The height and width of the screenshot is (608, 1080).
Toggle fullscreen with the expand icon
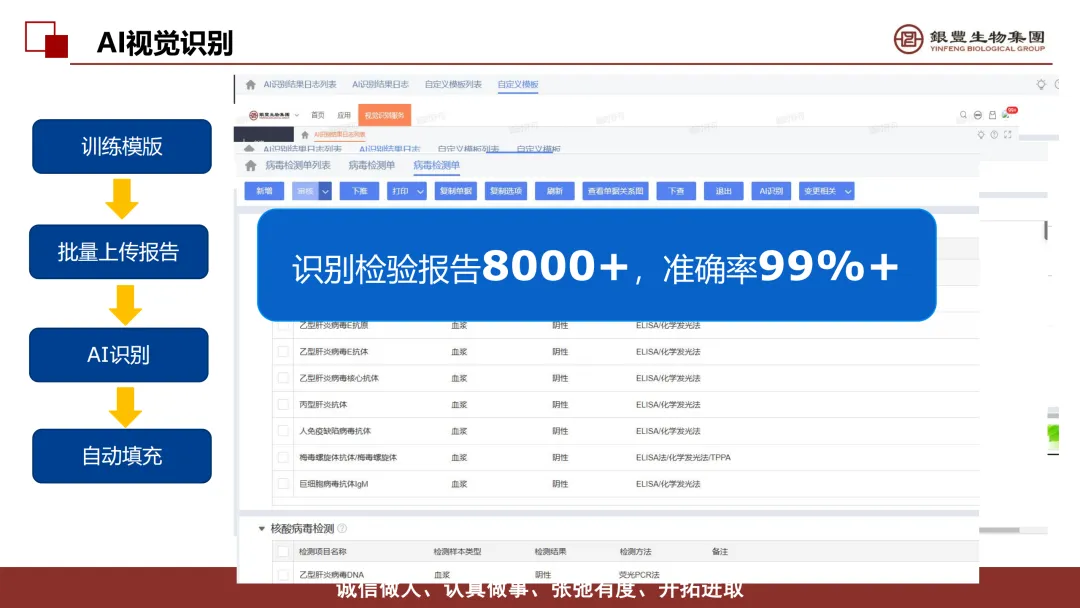(x=1008, y=135)
